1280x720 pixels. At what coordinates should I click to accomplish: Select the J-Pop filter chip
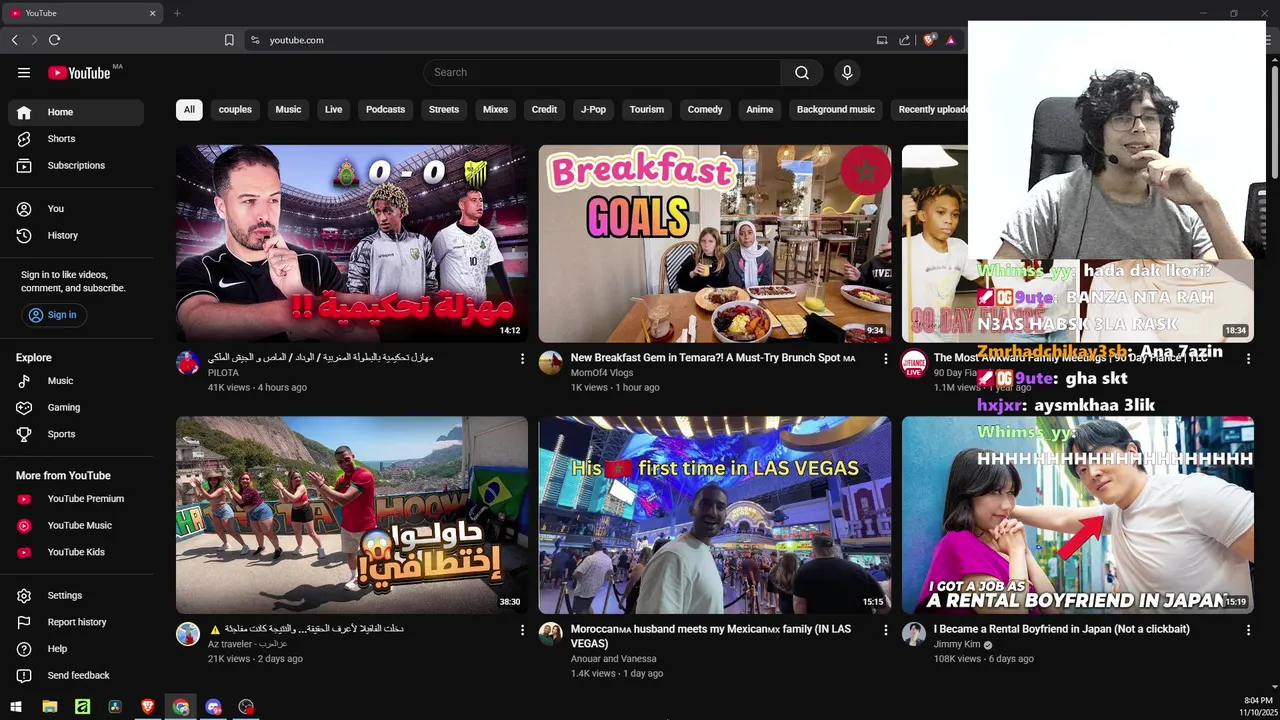(593, 109)
